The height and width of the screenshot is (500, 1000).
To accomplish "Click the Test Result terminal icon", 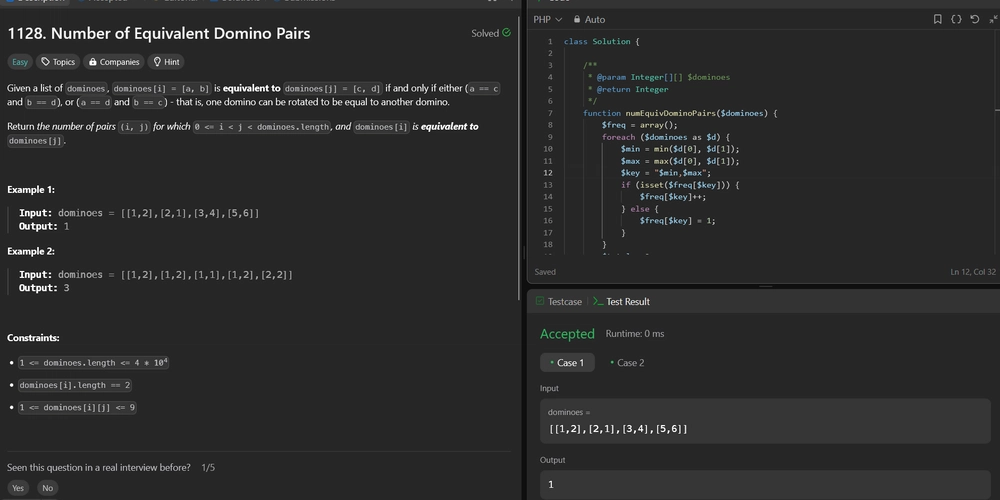I will 598,301.
